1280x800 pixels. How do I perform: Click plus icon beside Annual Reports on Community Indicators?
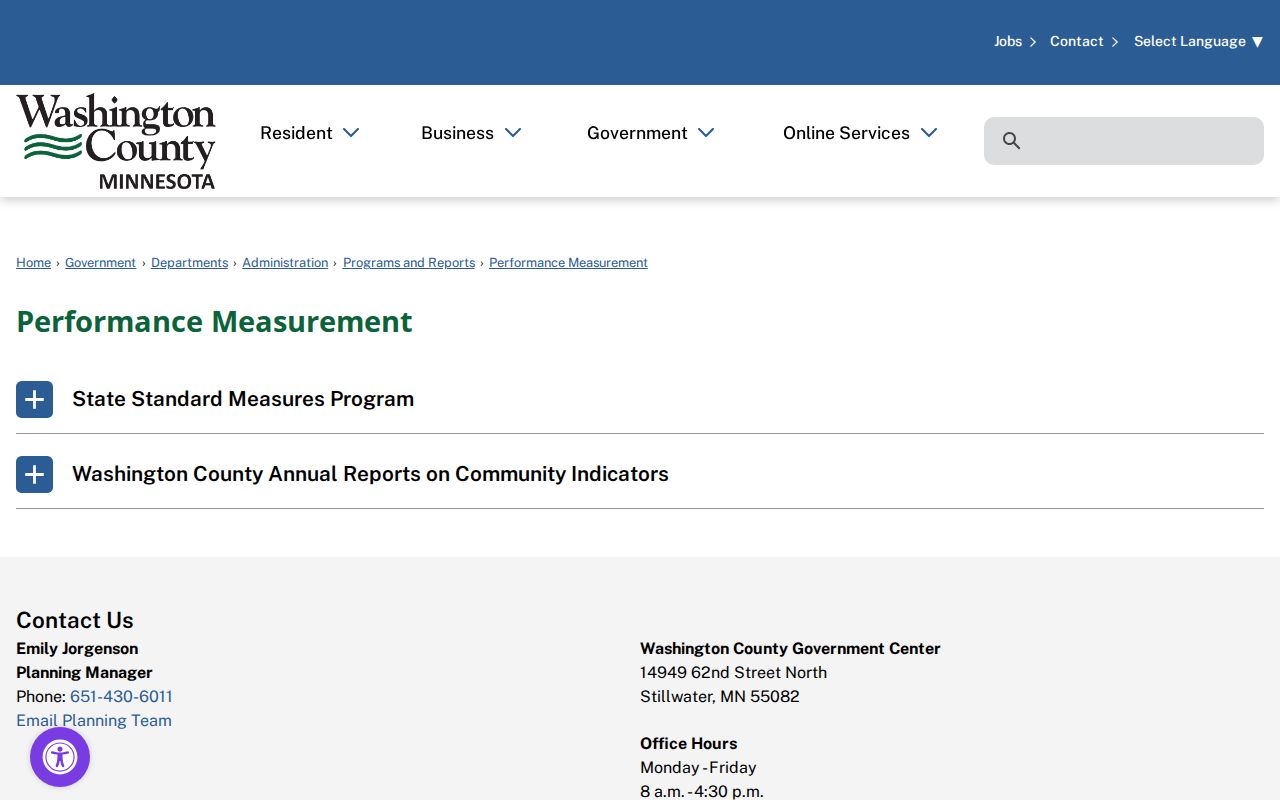pyautogui.click(x=34, y=474)
